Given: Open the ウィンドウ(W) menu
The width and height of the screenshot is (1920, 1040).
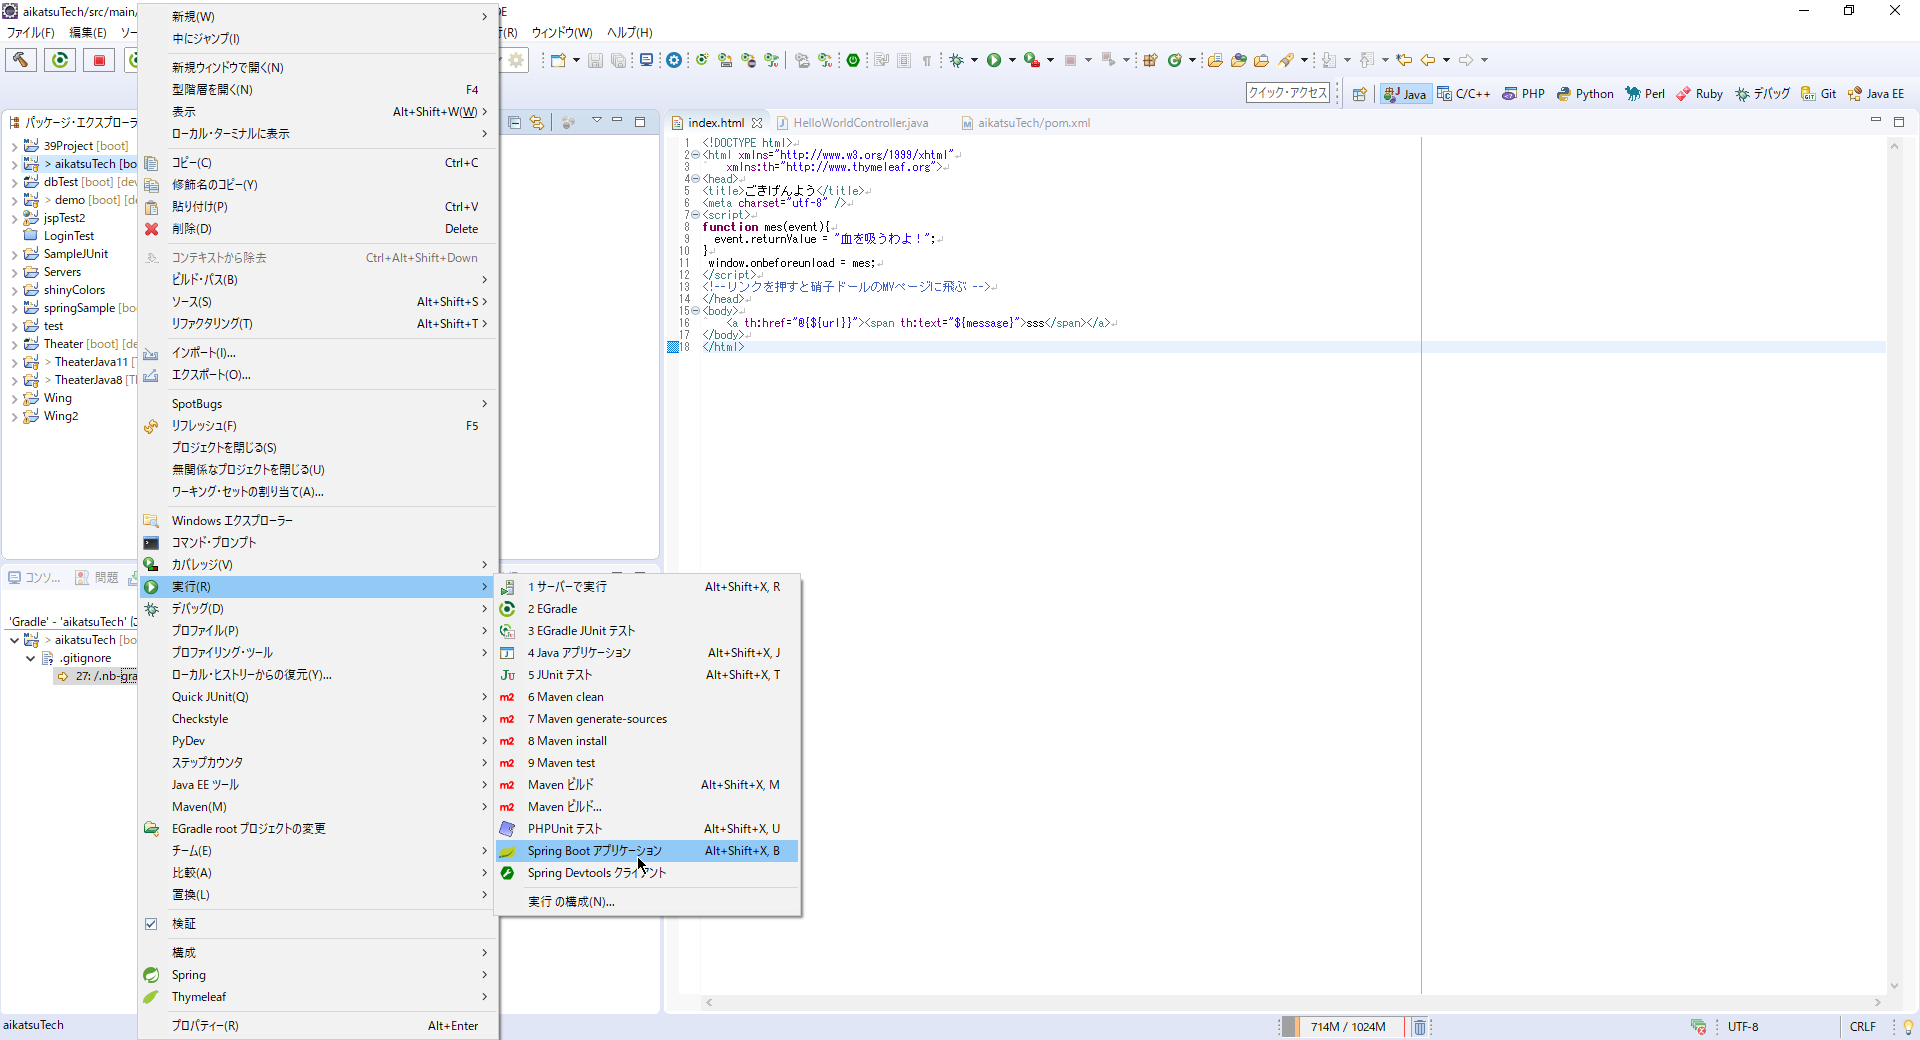Looking at the screenshot, I should [x=562, y=33].
